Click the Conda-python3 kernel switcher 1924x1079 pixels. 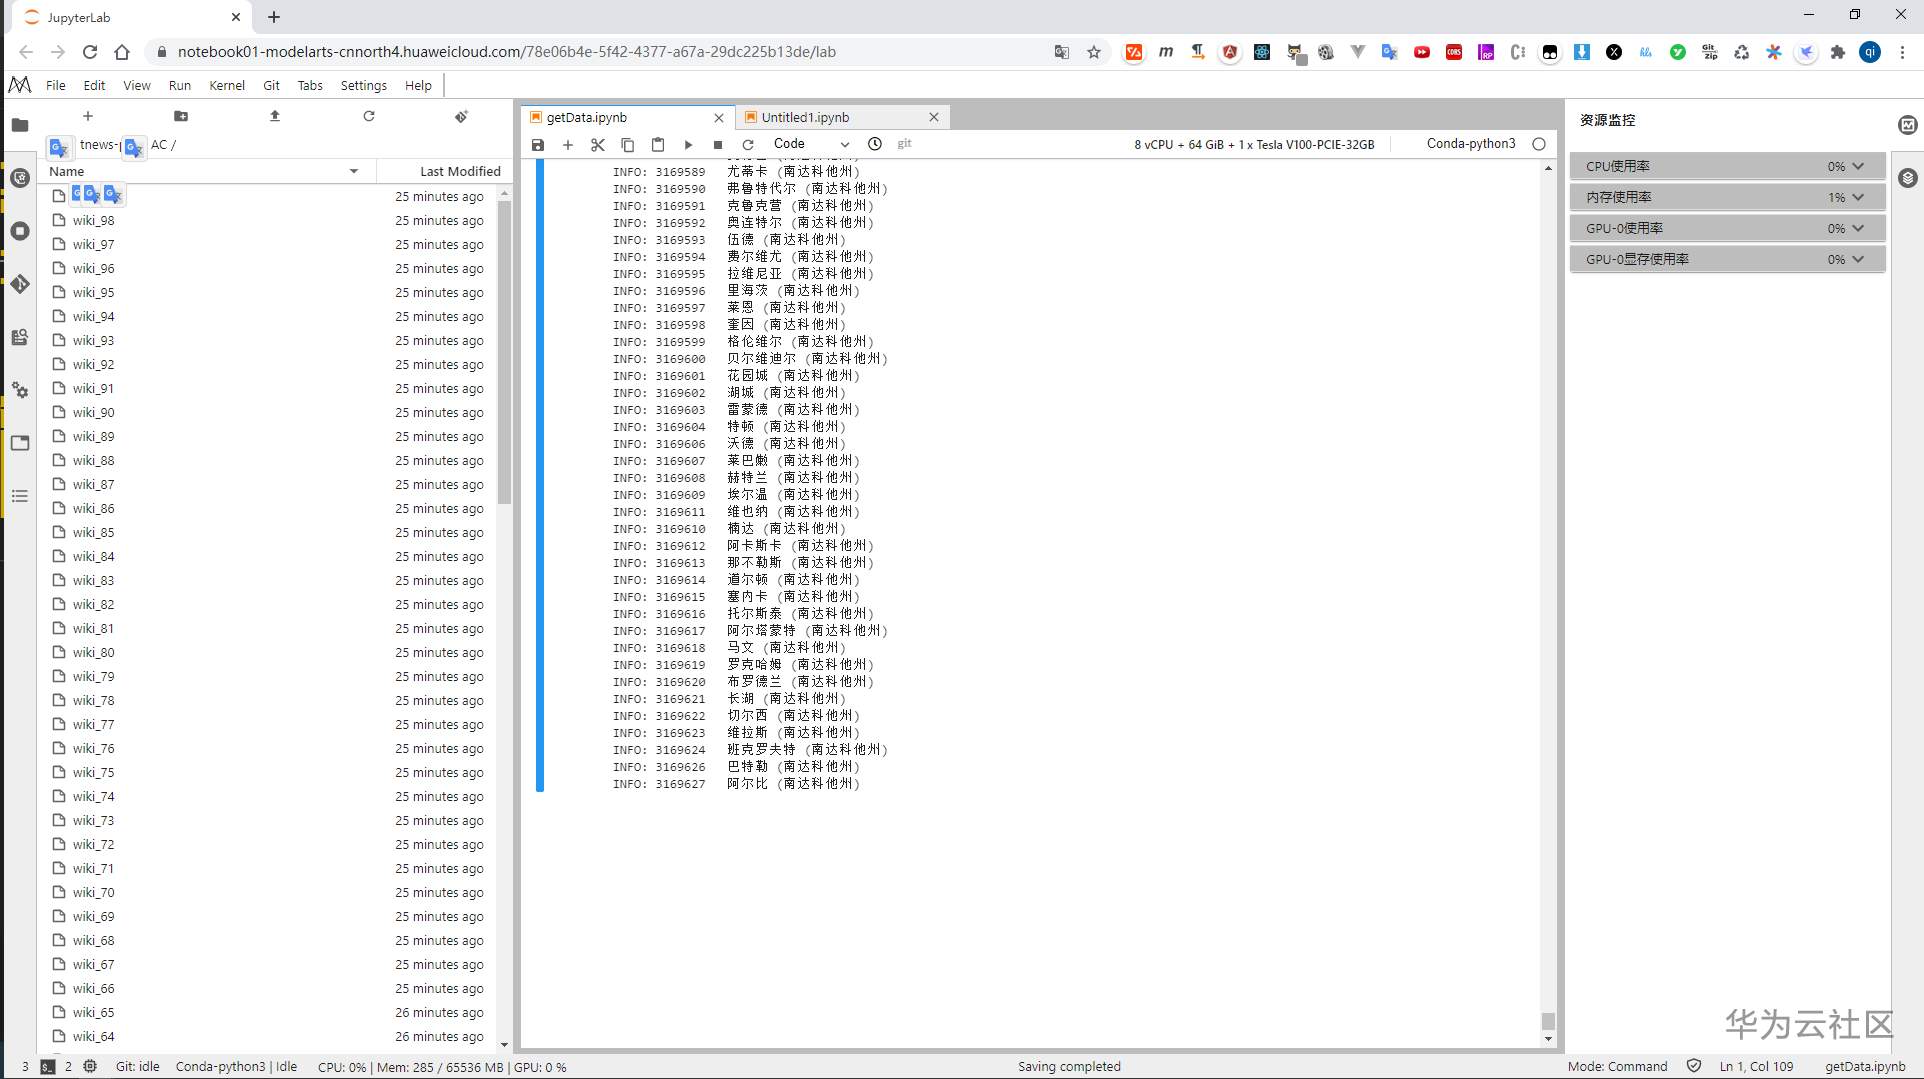(x=1470, y=143)
